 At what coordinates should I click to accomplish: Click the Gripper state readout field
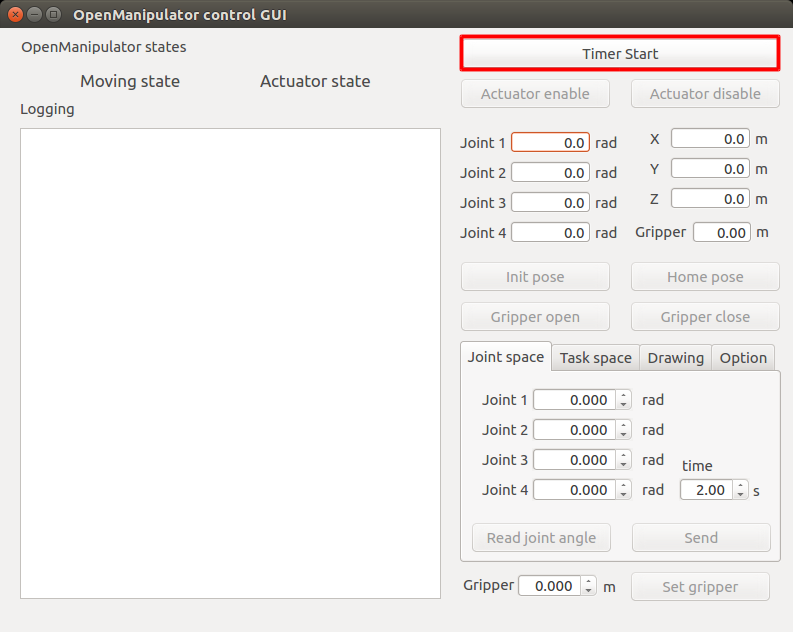(721, 232)
